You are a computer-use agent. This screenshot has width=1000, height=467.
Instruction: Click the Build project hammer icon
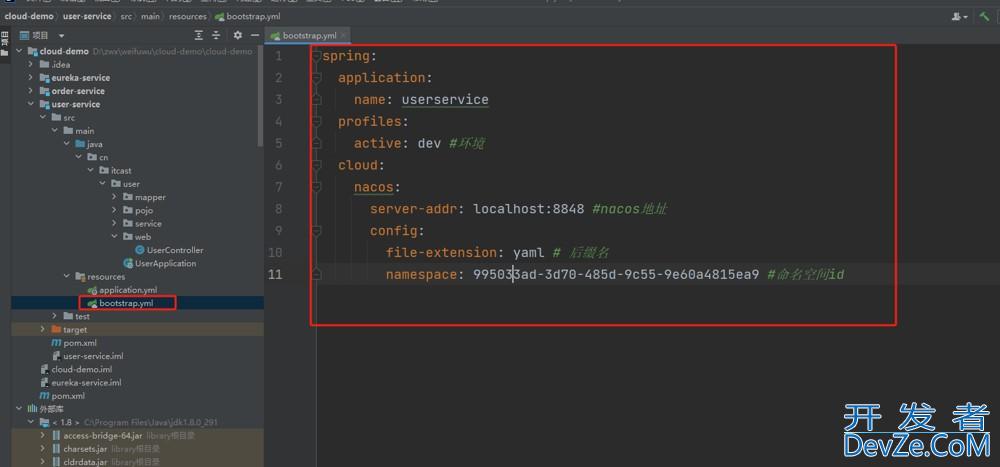(x=985, y=17)
